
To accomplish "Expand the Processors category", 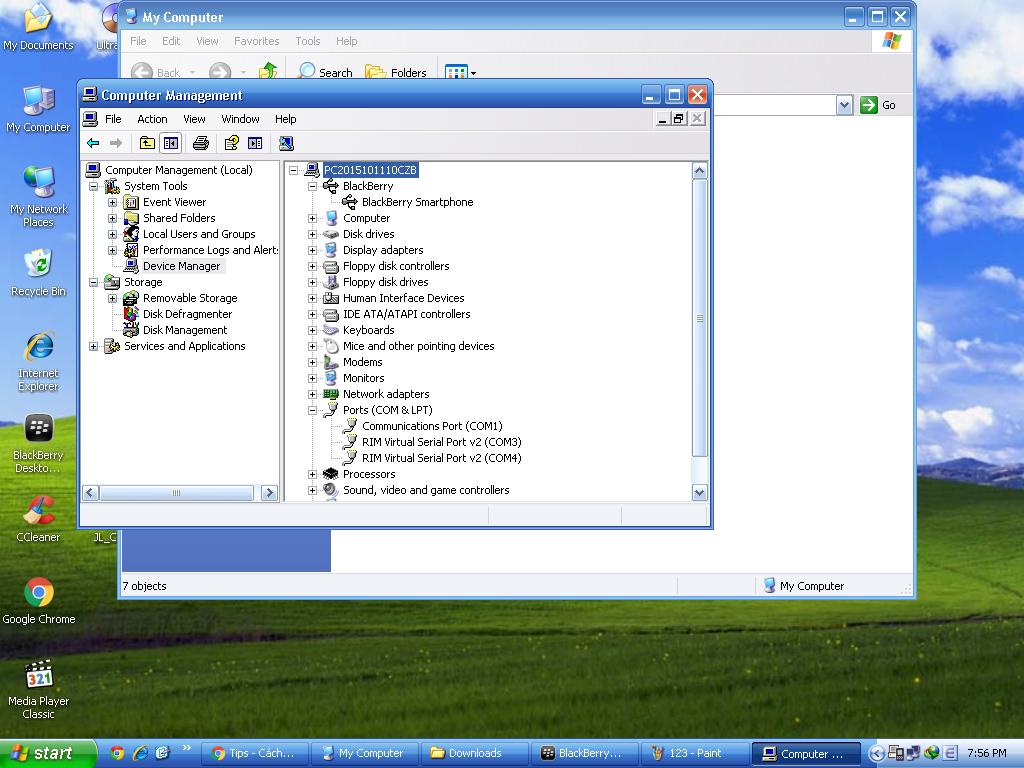I will (x=312, y=474).
